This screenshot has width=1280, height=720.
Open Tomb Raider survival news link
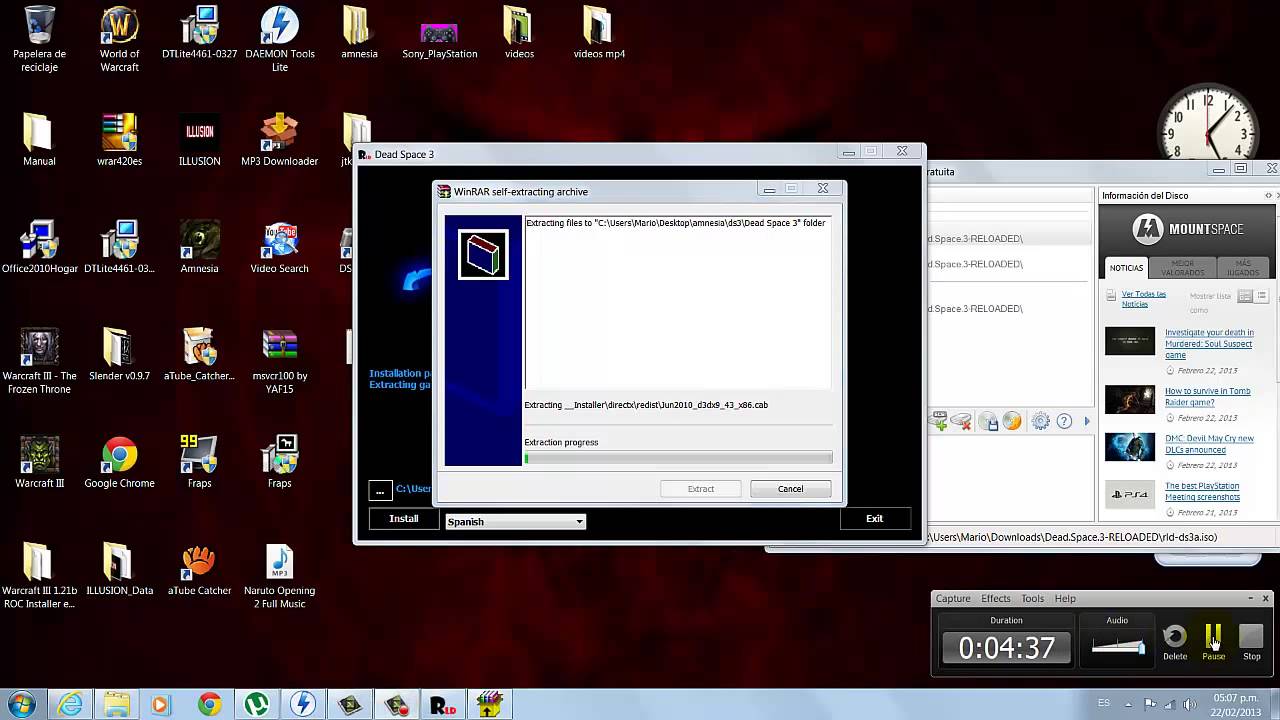(x=1207, y=397)
